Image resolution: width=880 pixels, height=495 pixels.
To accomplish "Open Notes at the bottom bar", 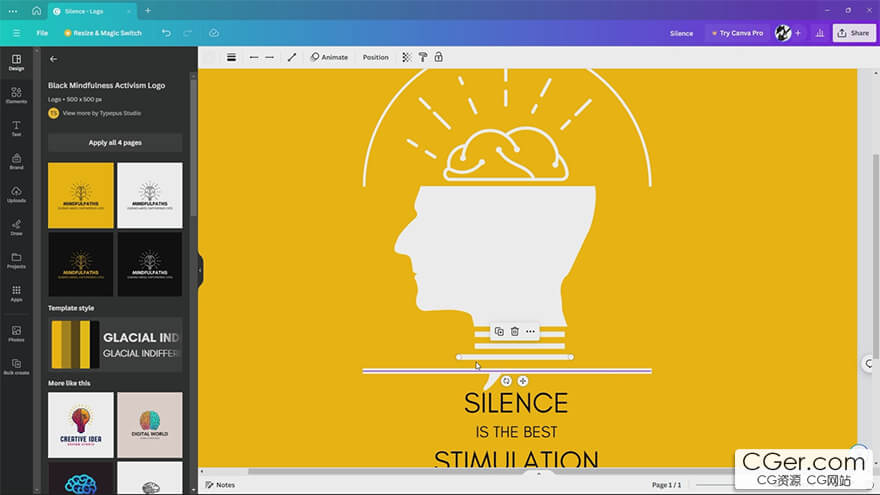I will 220,485.
